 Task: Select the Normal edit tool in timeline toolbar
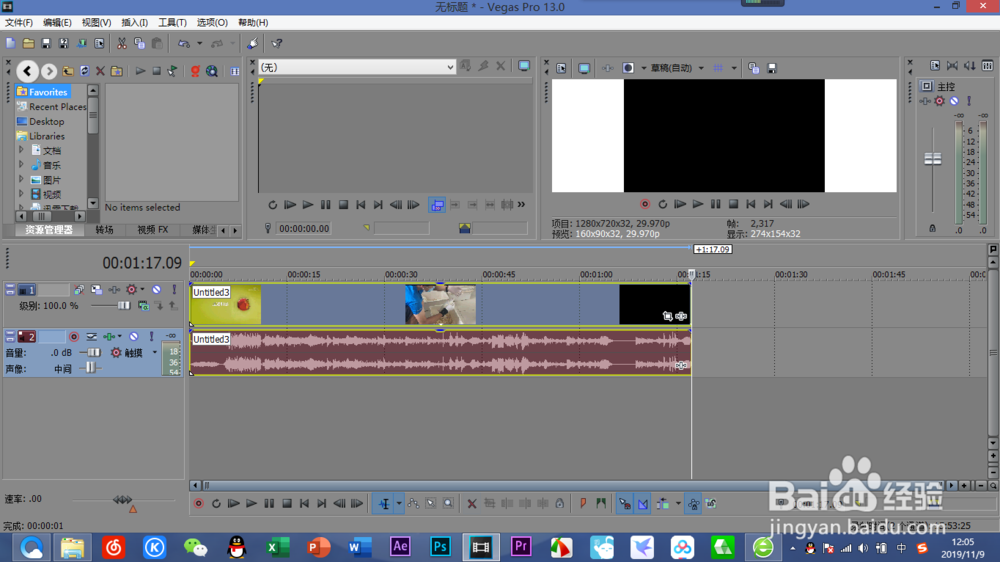385,503
